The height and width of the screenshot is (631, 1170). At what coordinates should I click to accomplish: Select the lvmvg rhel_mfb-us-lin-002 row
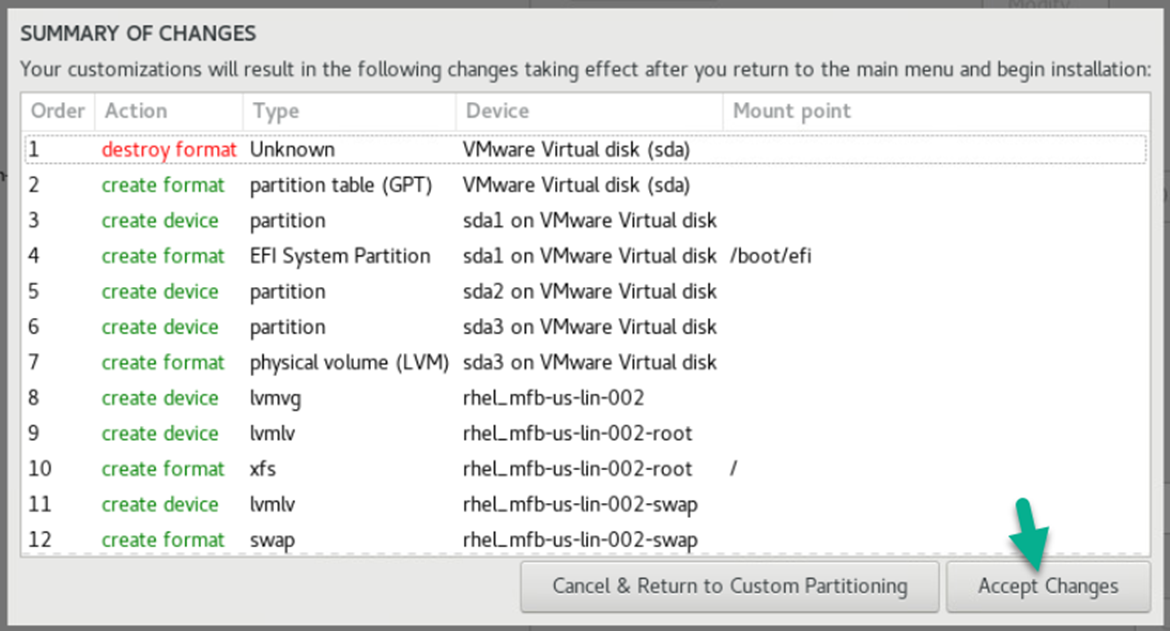(586, 398)
